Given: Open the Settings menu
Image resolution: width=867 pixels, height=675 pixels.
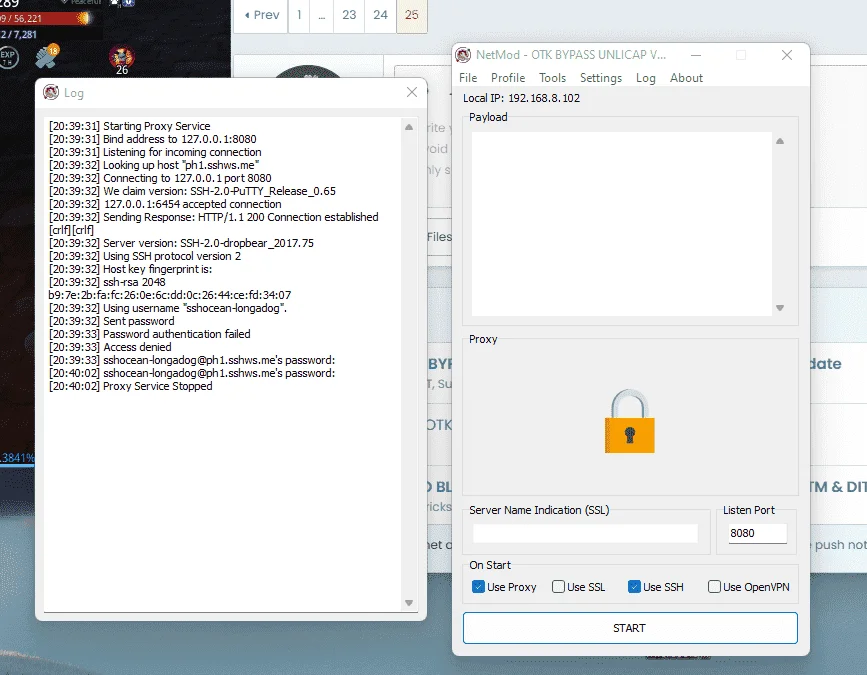Looking at the screenshot, I should [x=600, y=78].
